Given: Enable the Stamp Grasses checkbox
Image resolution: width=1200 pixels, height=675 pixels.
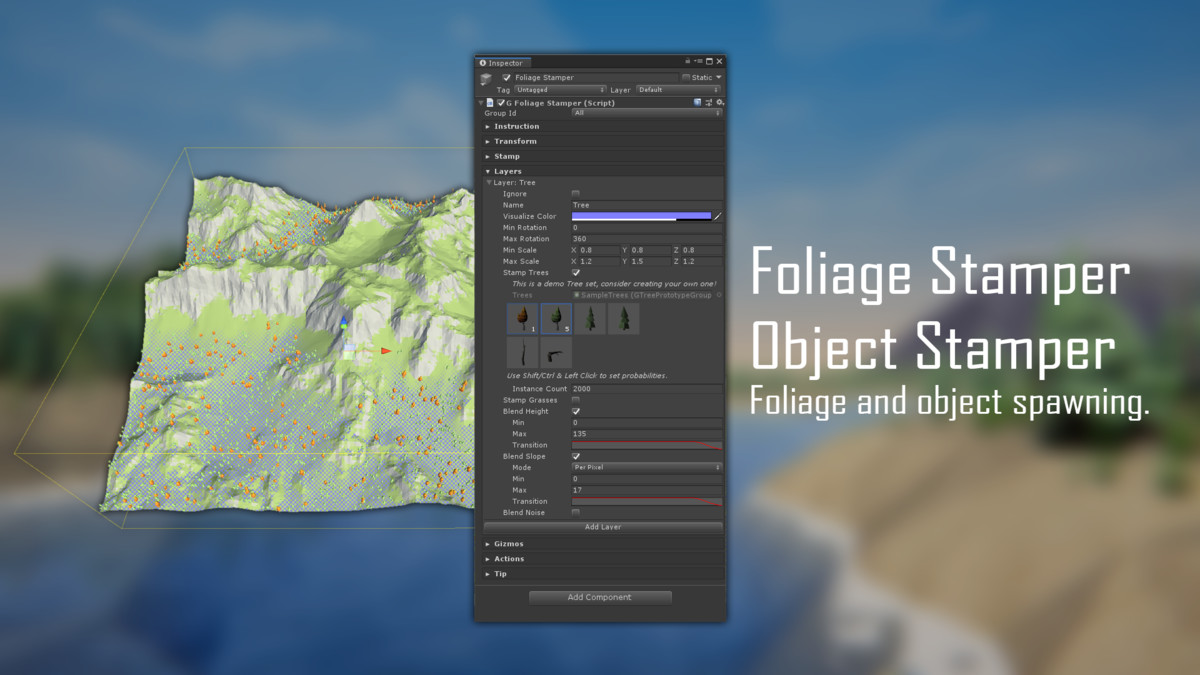Looking at the screenshot, I should click(575, 400).
